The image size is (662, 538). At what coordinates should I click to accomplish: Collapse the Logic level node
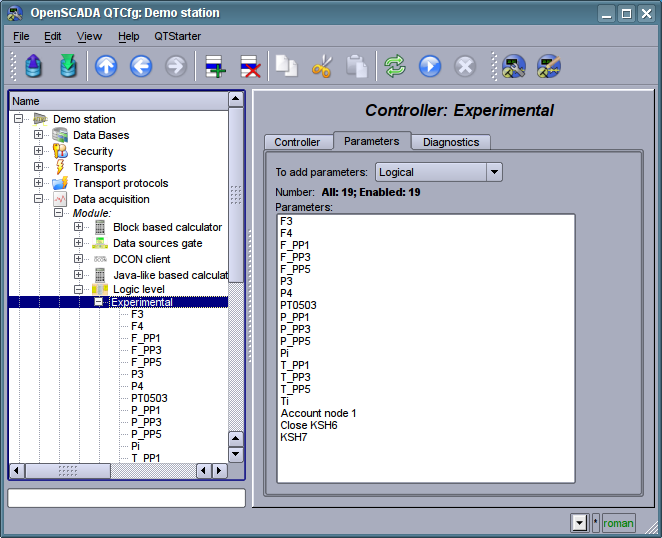tap(78, 289)
